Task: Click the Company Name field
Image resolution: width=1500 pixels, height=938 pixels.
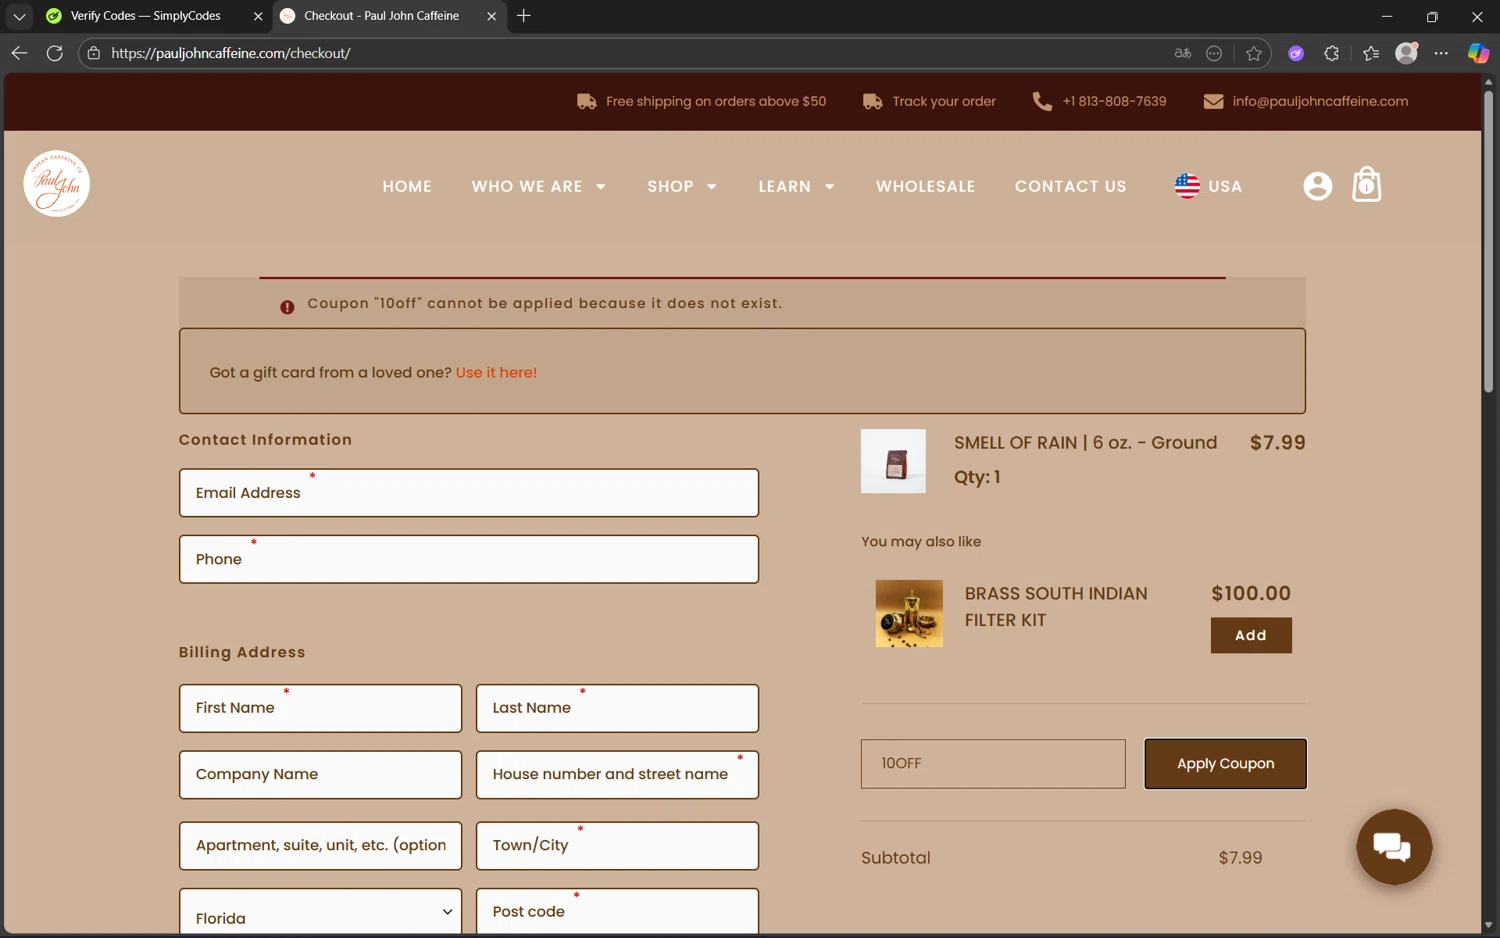Action: point(320,775)
